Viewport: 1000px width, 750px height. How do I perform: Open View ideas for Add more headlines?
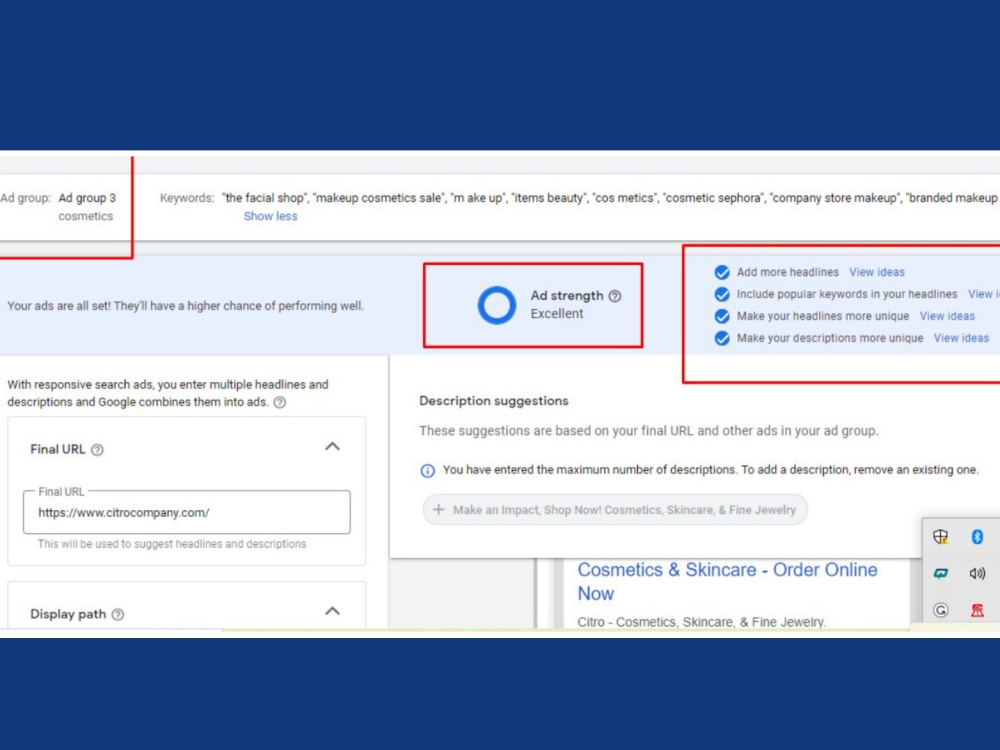tap(876, 272)
